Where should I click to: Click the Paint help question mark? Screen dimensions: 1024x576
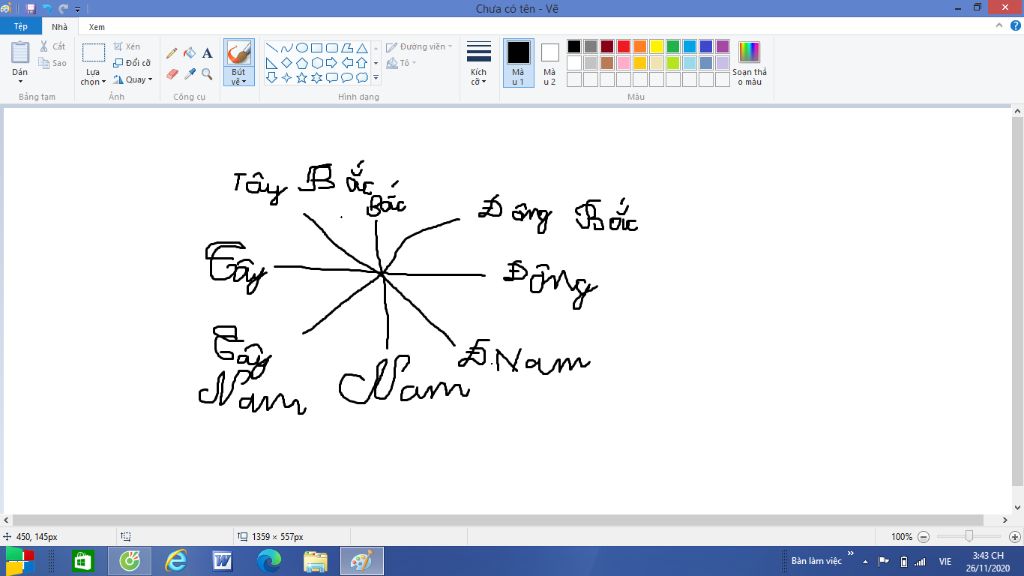click(x=1016, y=26)
